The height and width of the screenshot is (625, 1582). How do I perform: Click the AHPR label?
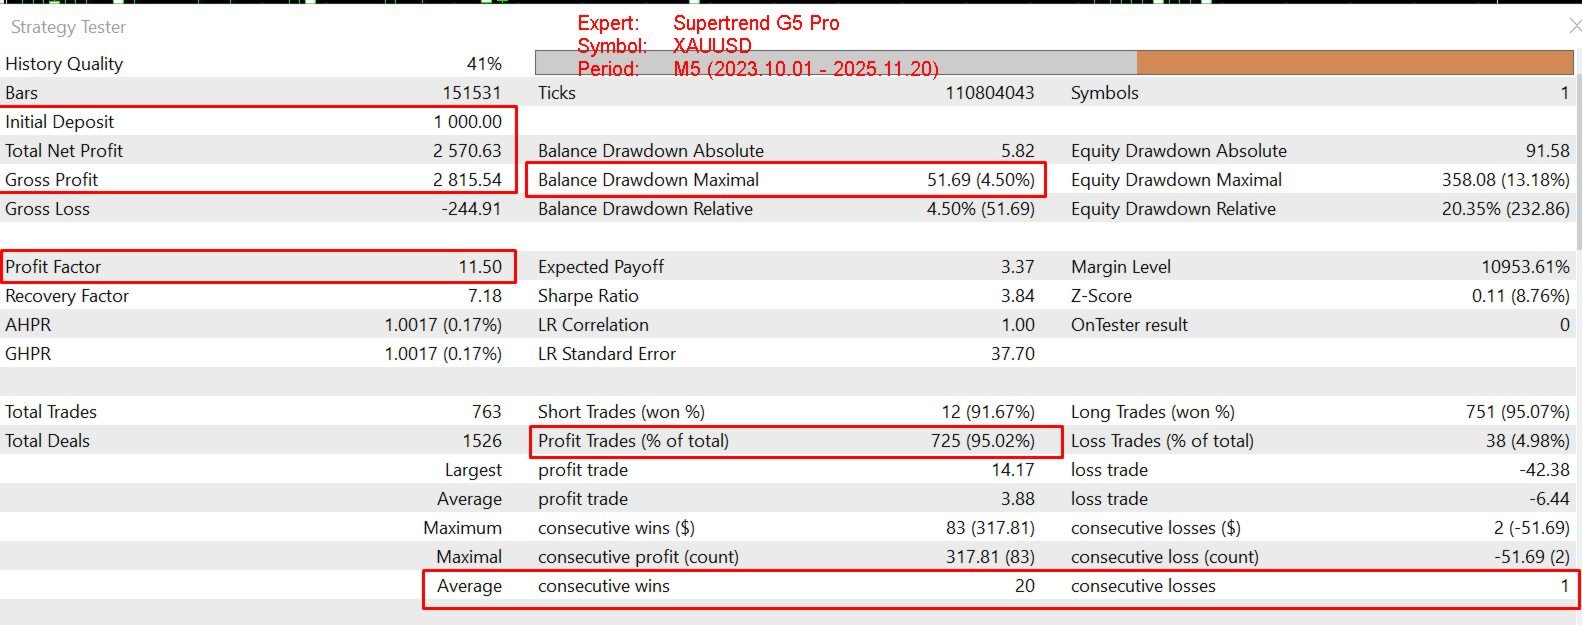(28, 325)
